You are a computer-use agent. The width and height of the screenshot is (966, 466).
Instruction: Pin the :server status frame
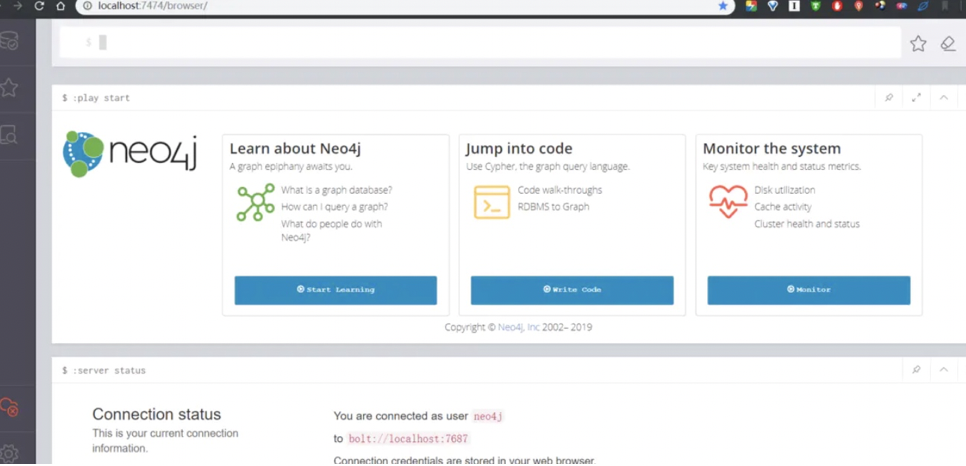[916, 370]
